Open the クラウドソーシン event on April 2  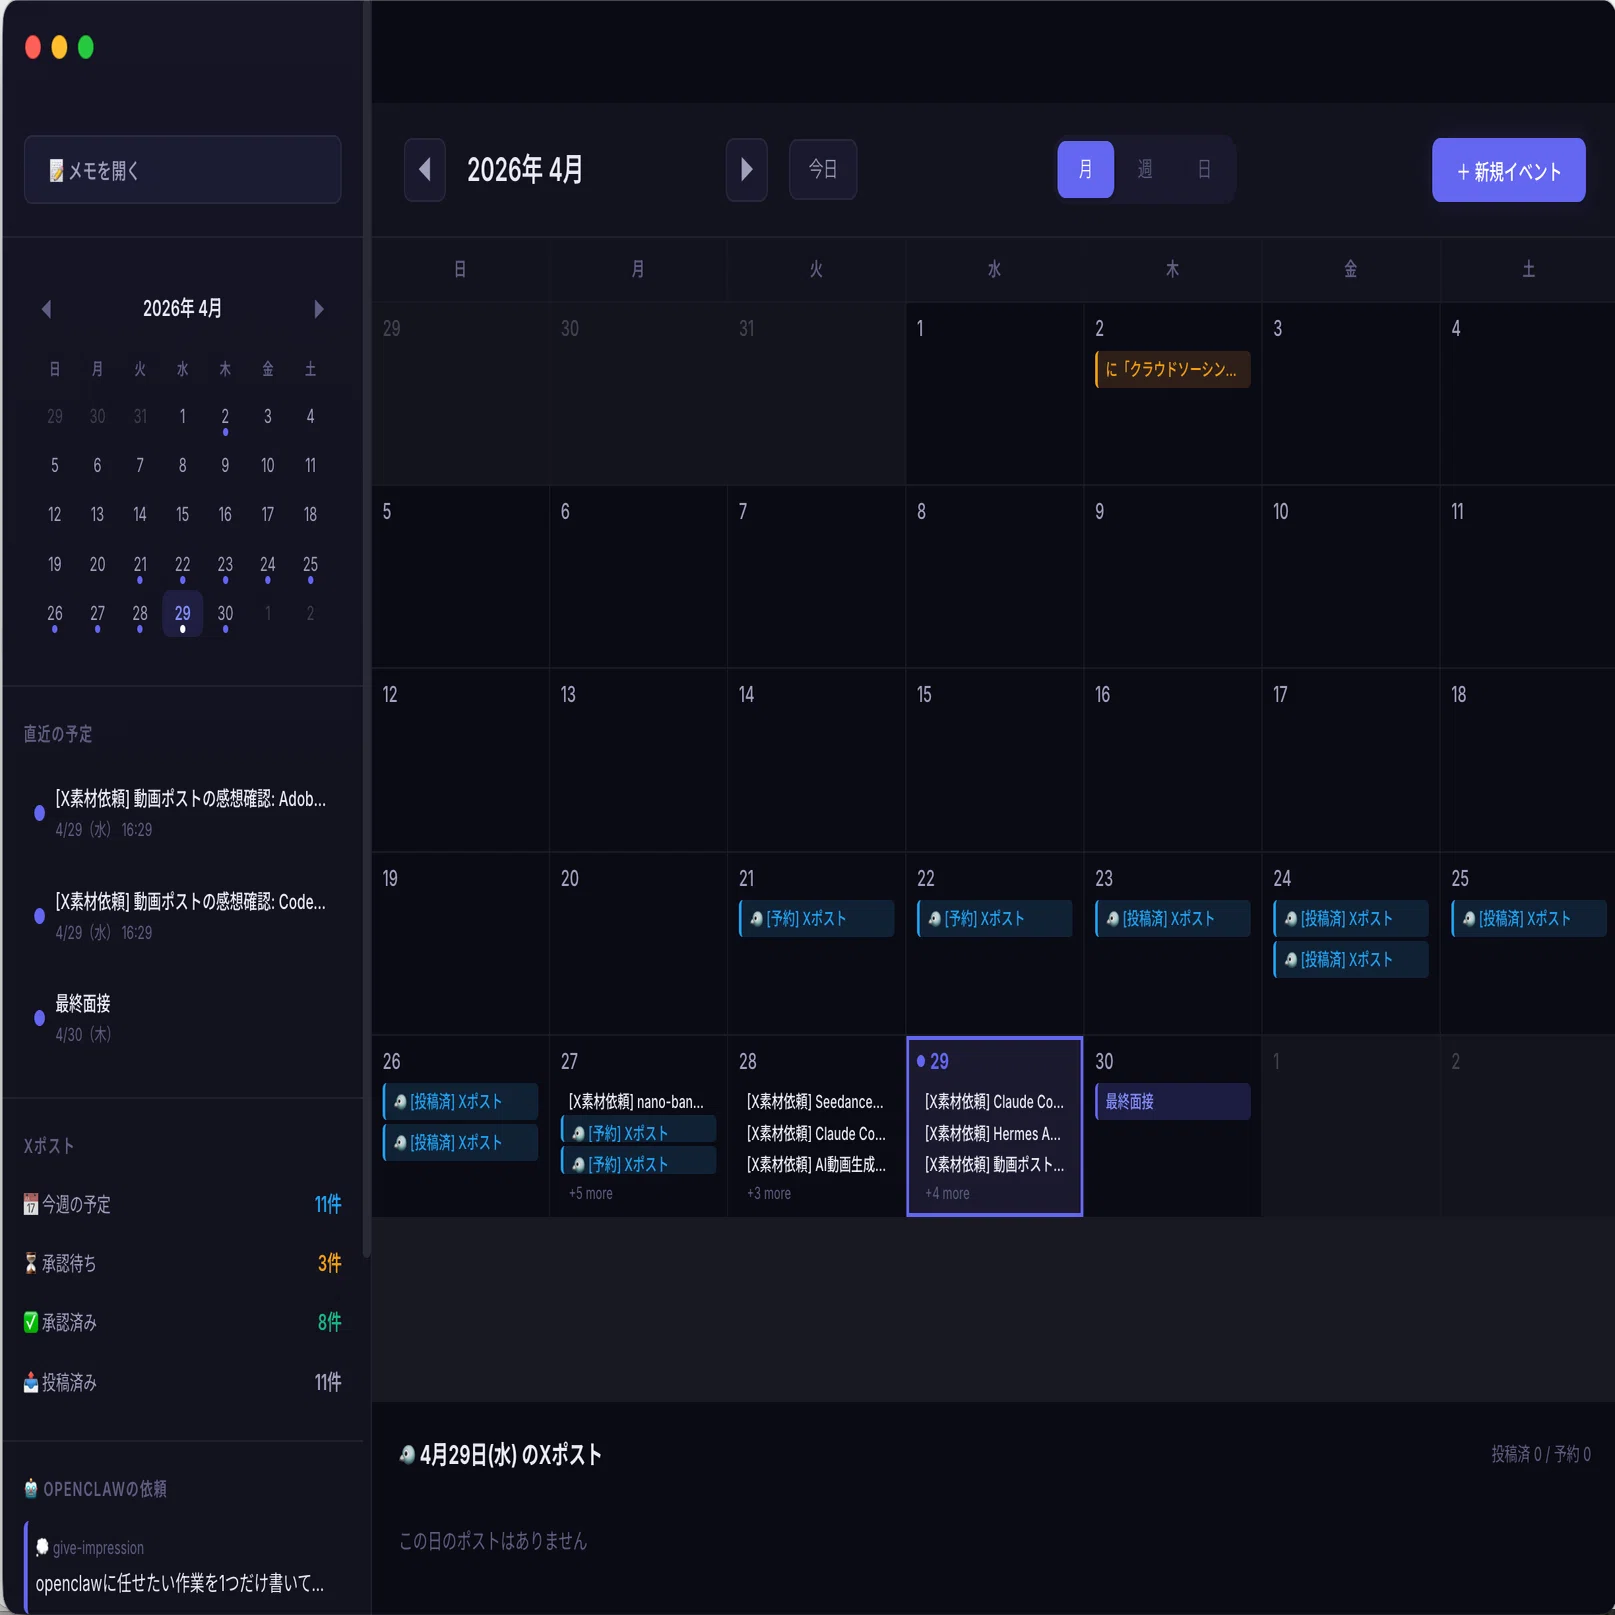pos(1172,369)
